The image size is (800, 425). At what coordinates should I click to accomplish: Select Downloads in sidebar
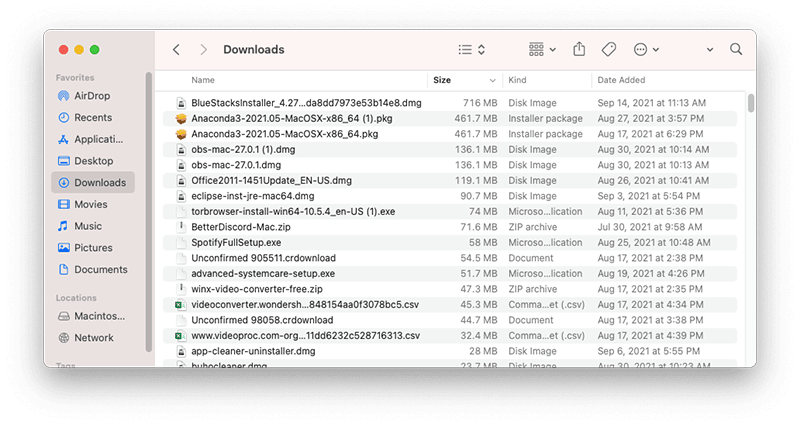click(93, 183)
